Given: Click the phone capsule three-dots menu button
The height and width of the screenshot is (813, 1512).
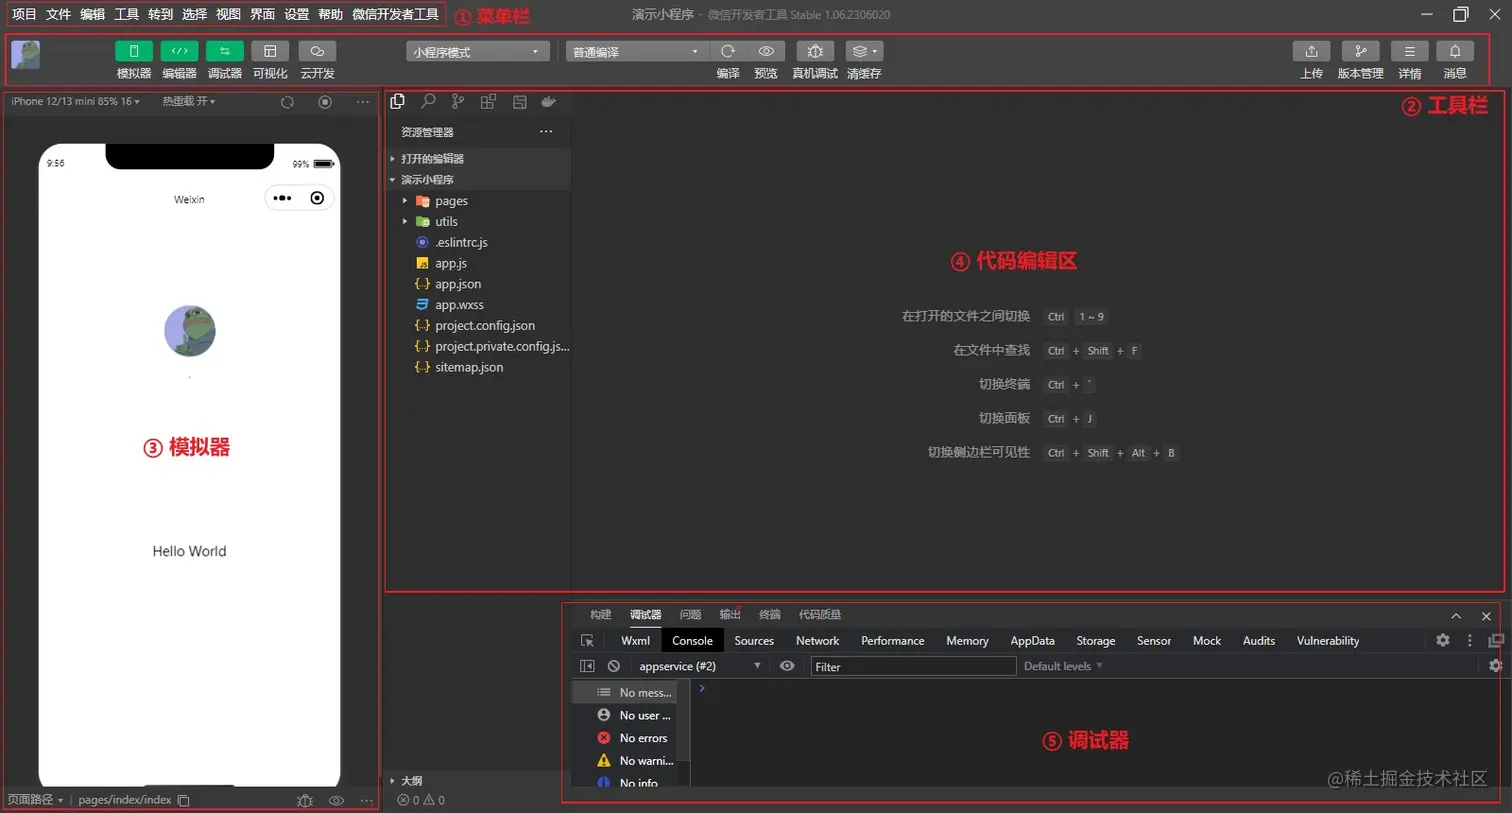Looking at the screenshot, I should coord(283,198).
